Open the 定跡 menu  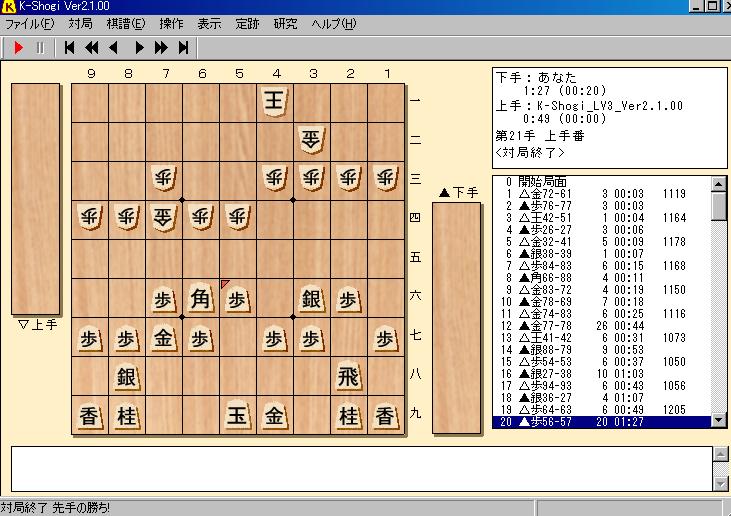[x=247, y=24]
